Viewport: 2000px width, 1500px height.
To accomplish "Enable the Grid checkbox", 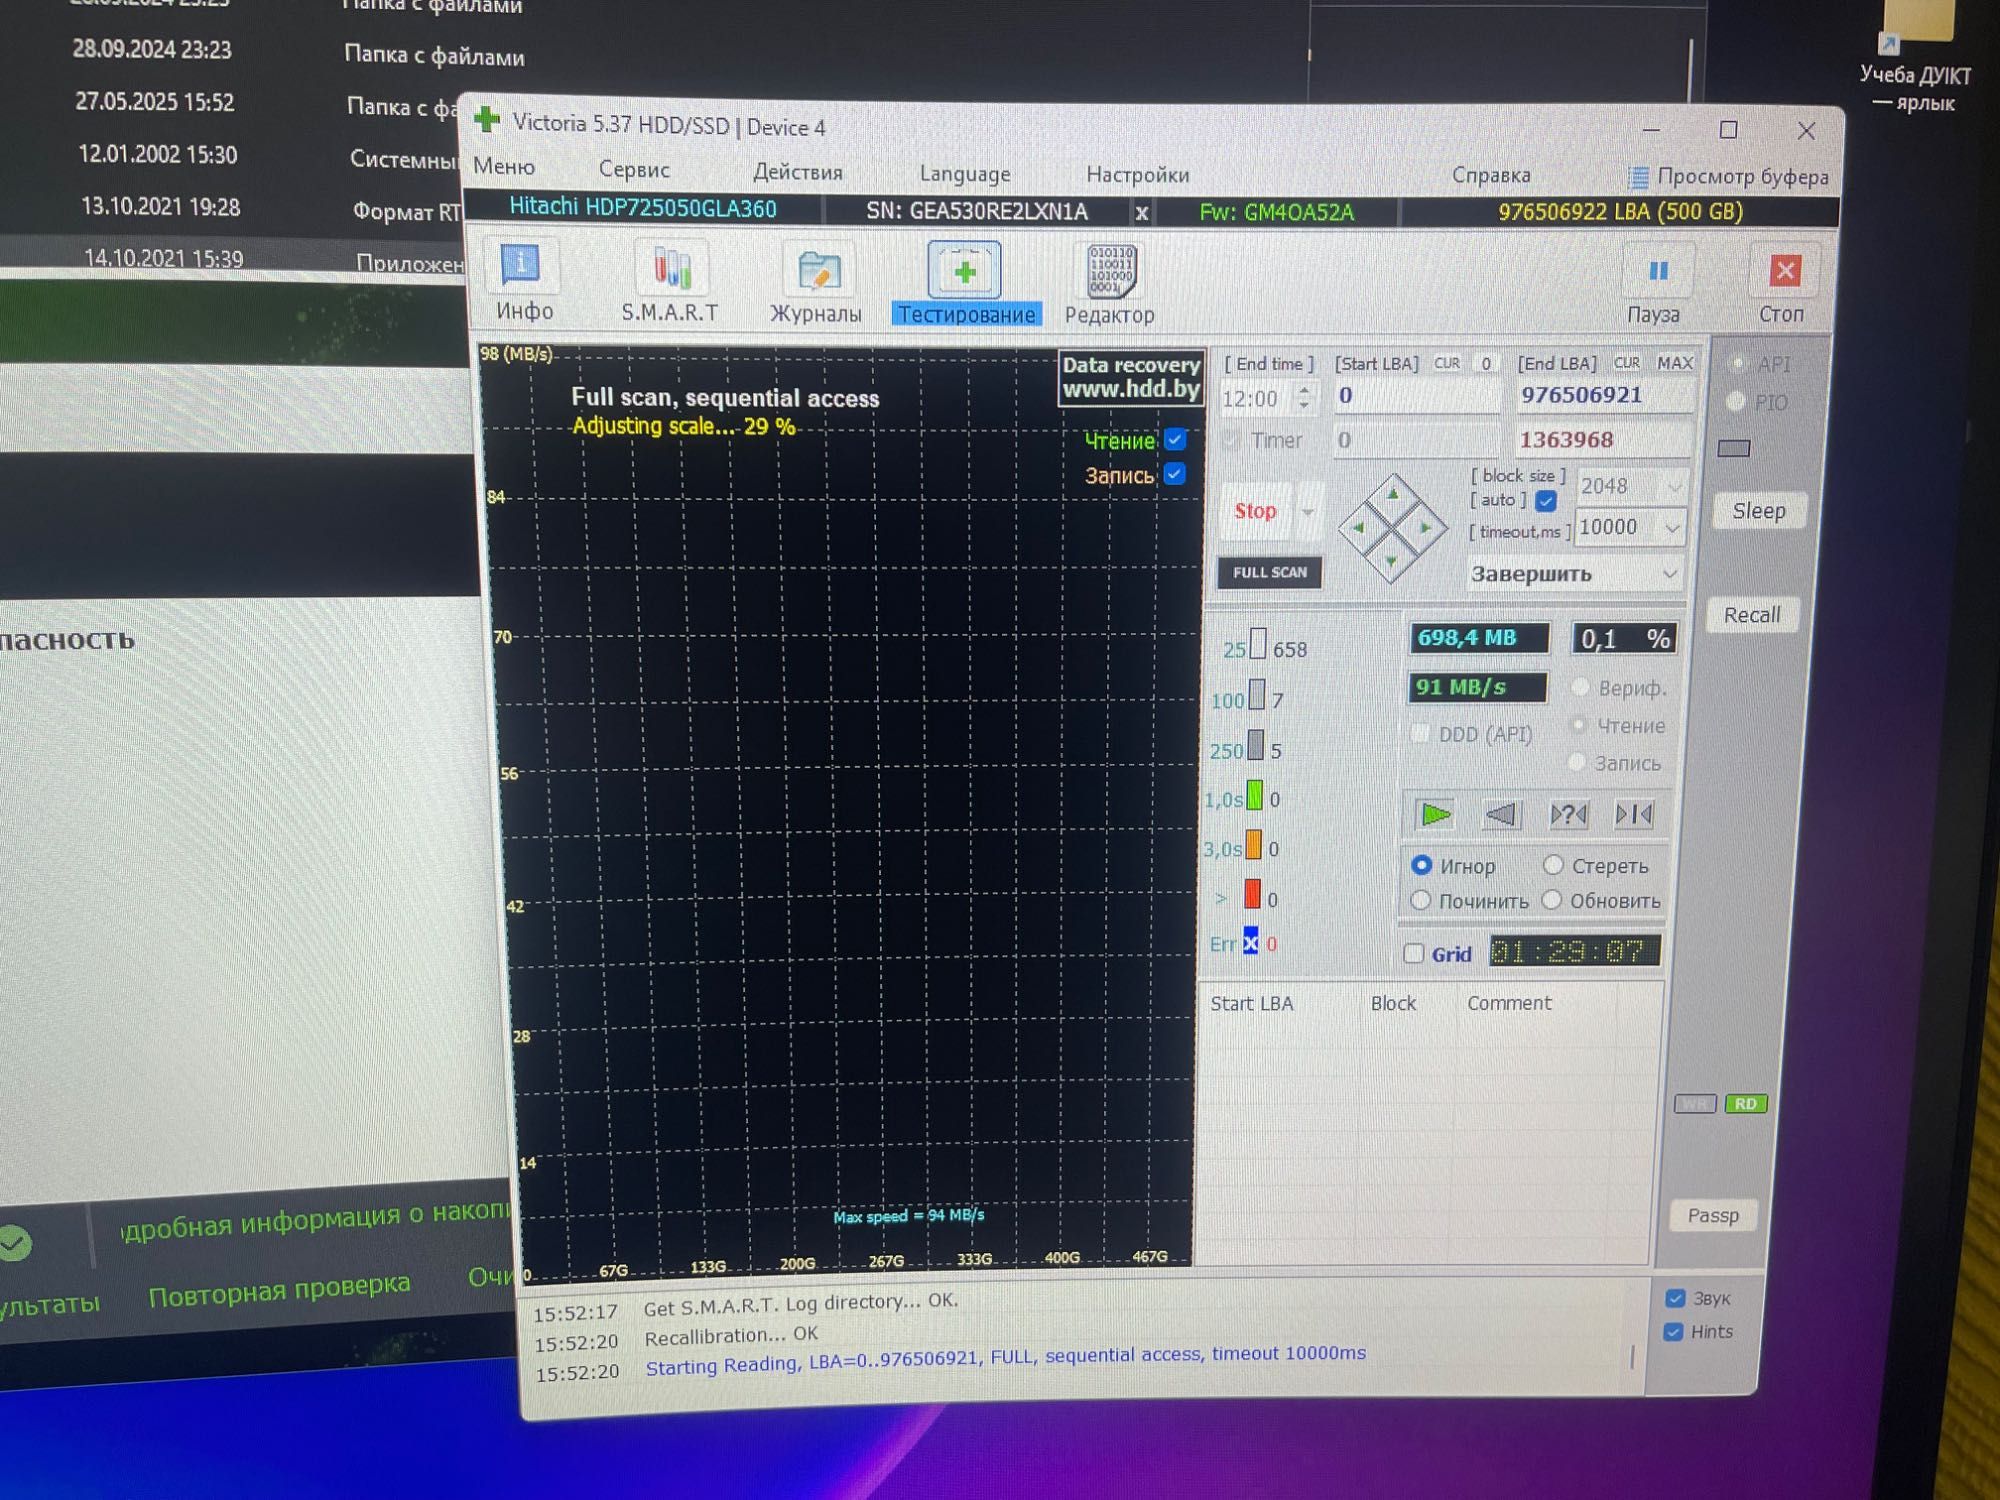I will click(1414, 953).
